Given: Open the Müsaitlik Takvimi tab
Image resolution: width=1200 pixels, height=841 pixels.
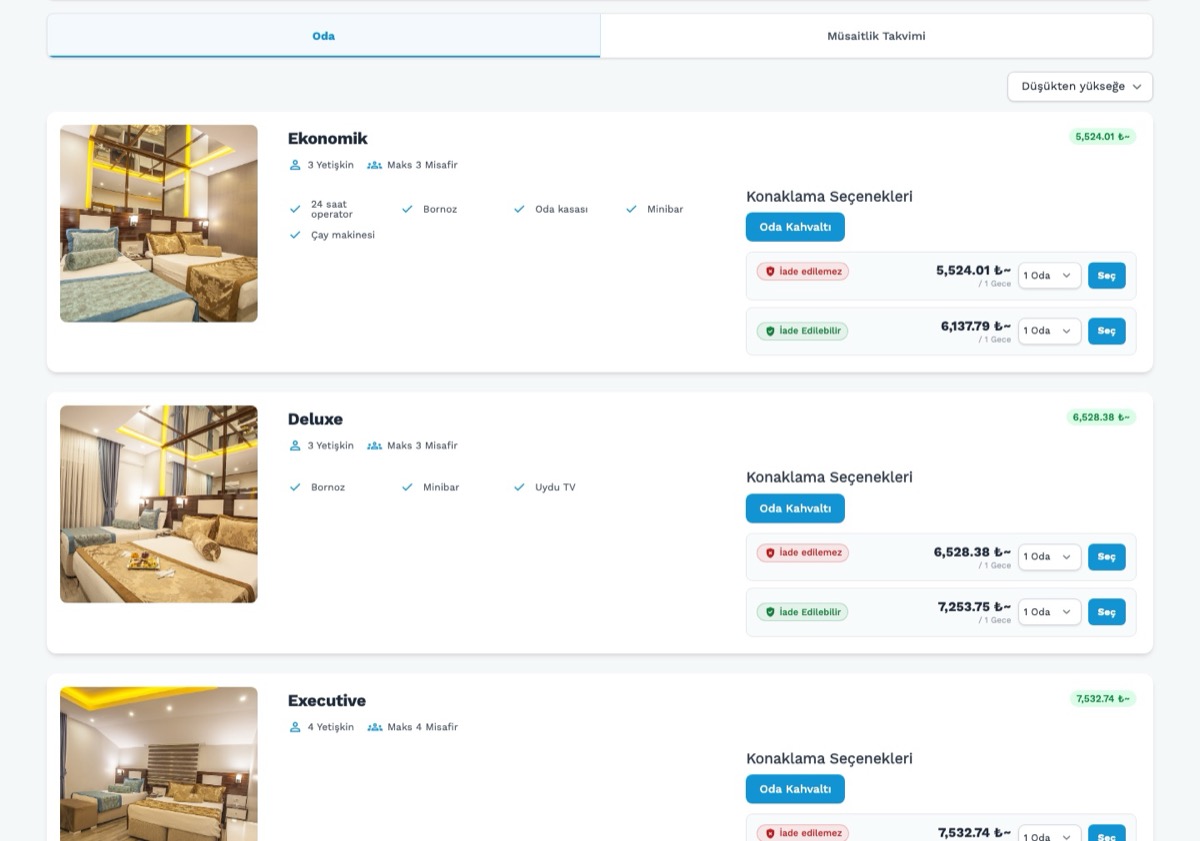Looking at the screenshot, I should pyautogui.click(x=876, y=36).
